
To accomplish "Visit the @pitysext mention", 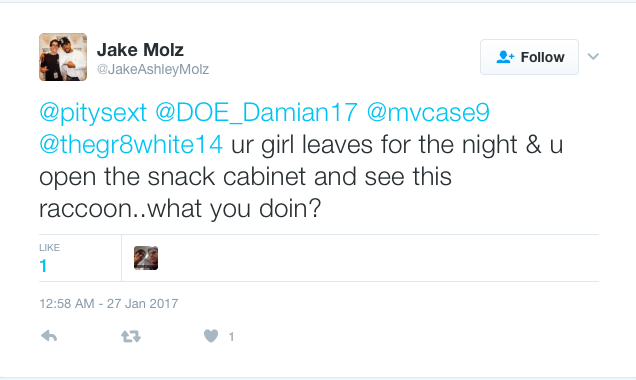I will (93, 113).
